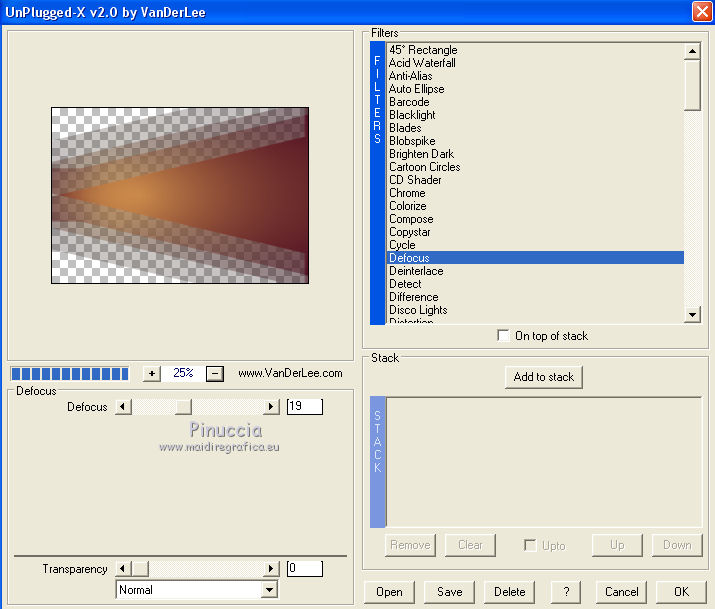
Task: Close the UnPlugged-X window
Action: coord(702,11)
